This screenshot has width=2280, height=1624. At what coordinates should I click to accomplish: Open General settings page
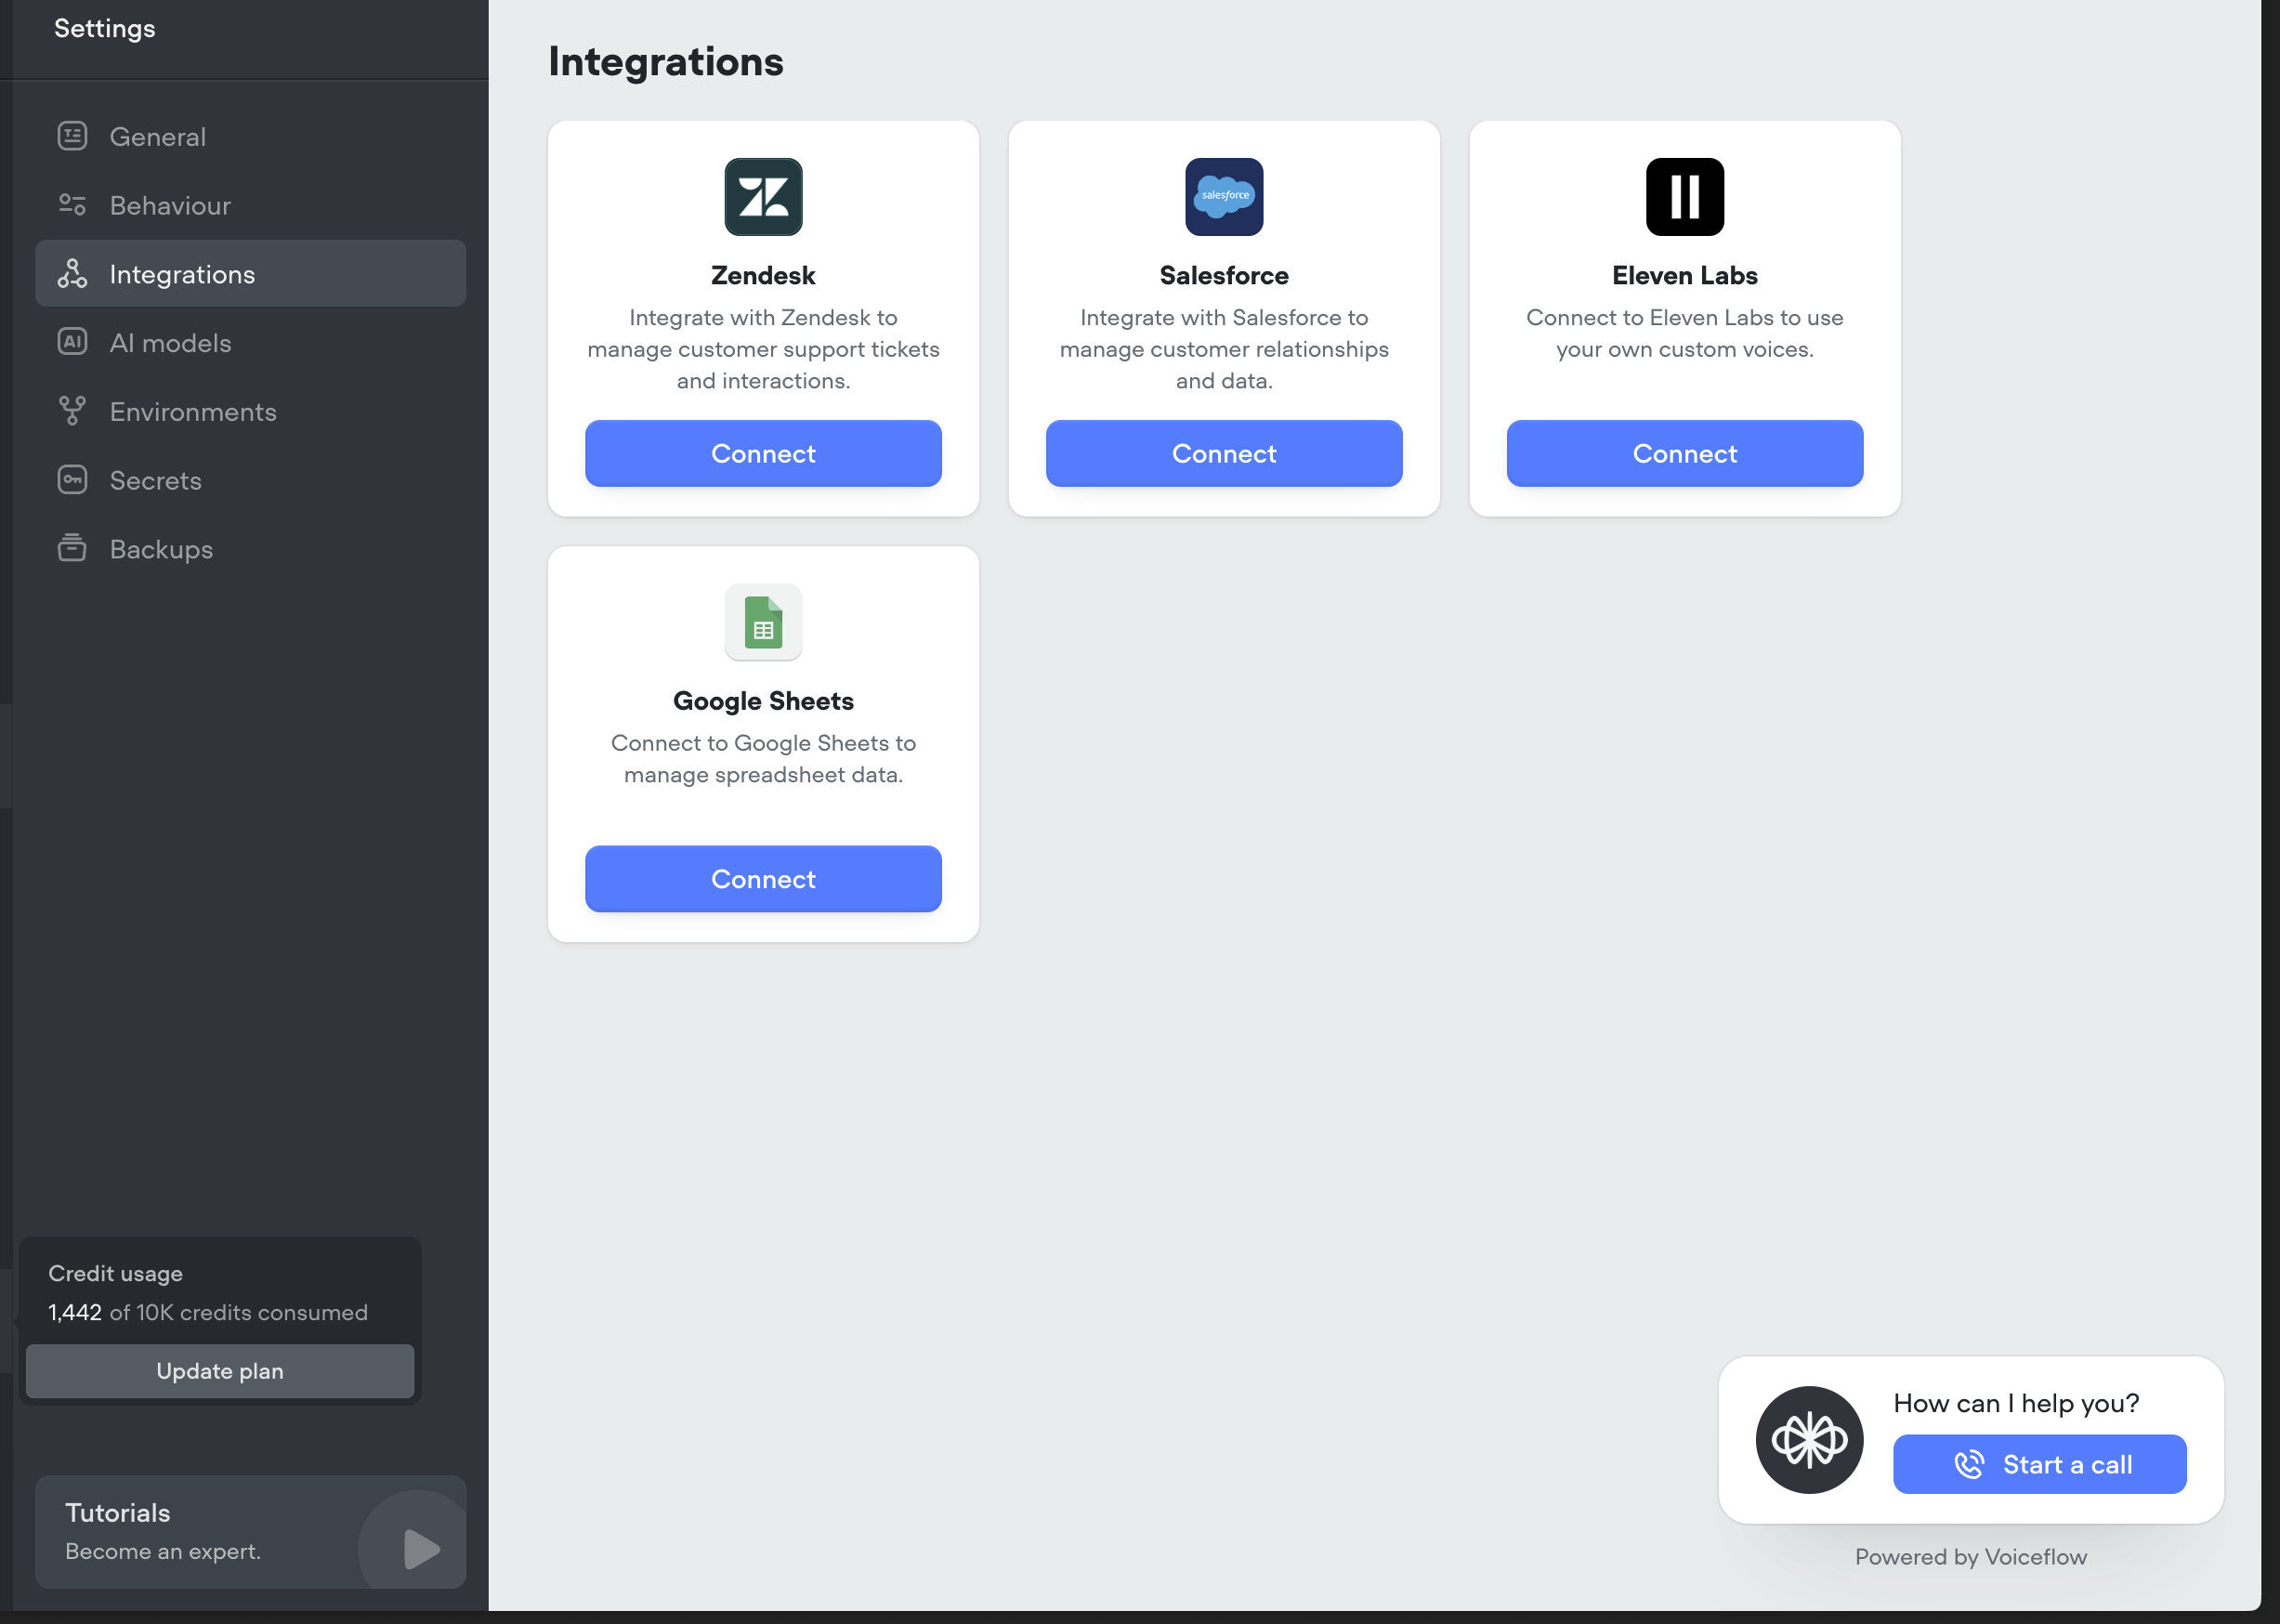[250, 136]
